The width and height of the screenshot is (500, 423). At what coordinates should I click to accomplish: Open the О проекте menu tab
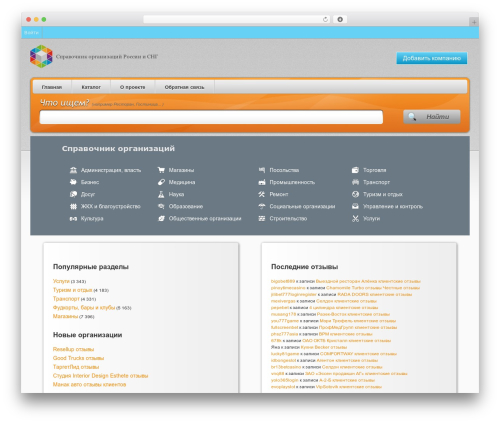pos(132,87)
